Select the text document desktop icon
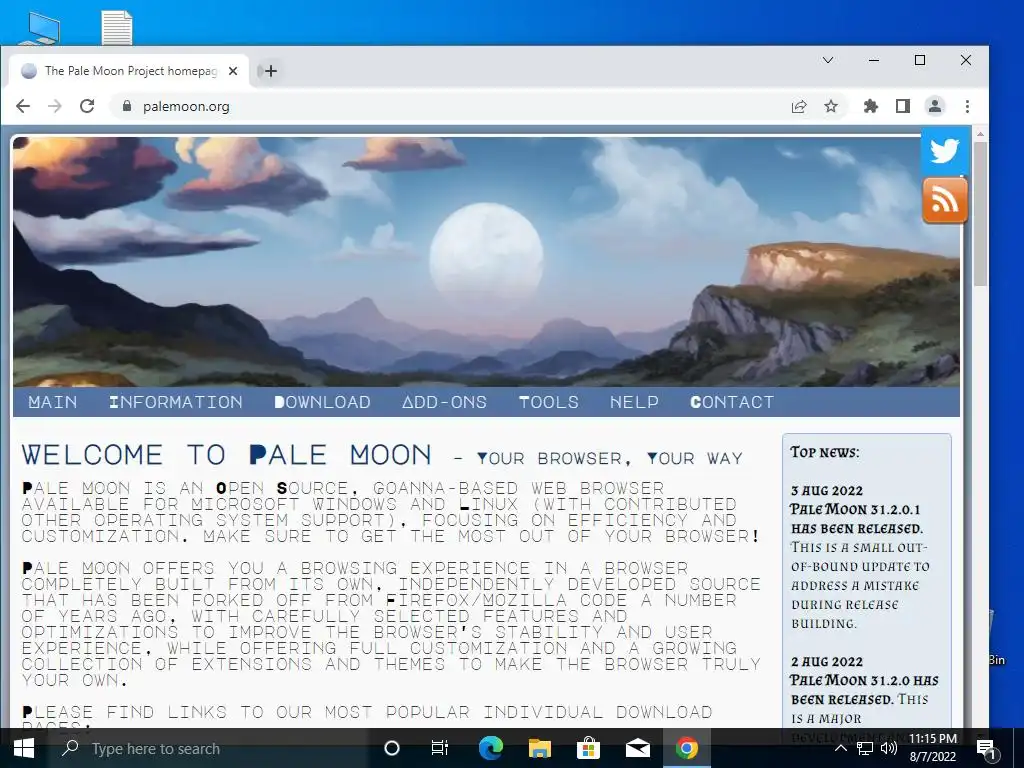 tap(118, 27)
